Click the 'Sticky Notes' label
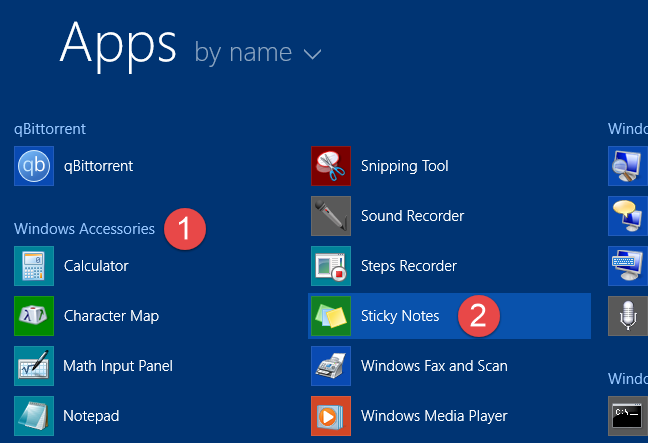The image size is (648, 443). point(400,317)
